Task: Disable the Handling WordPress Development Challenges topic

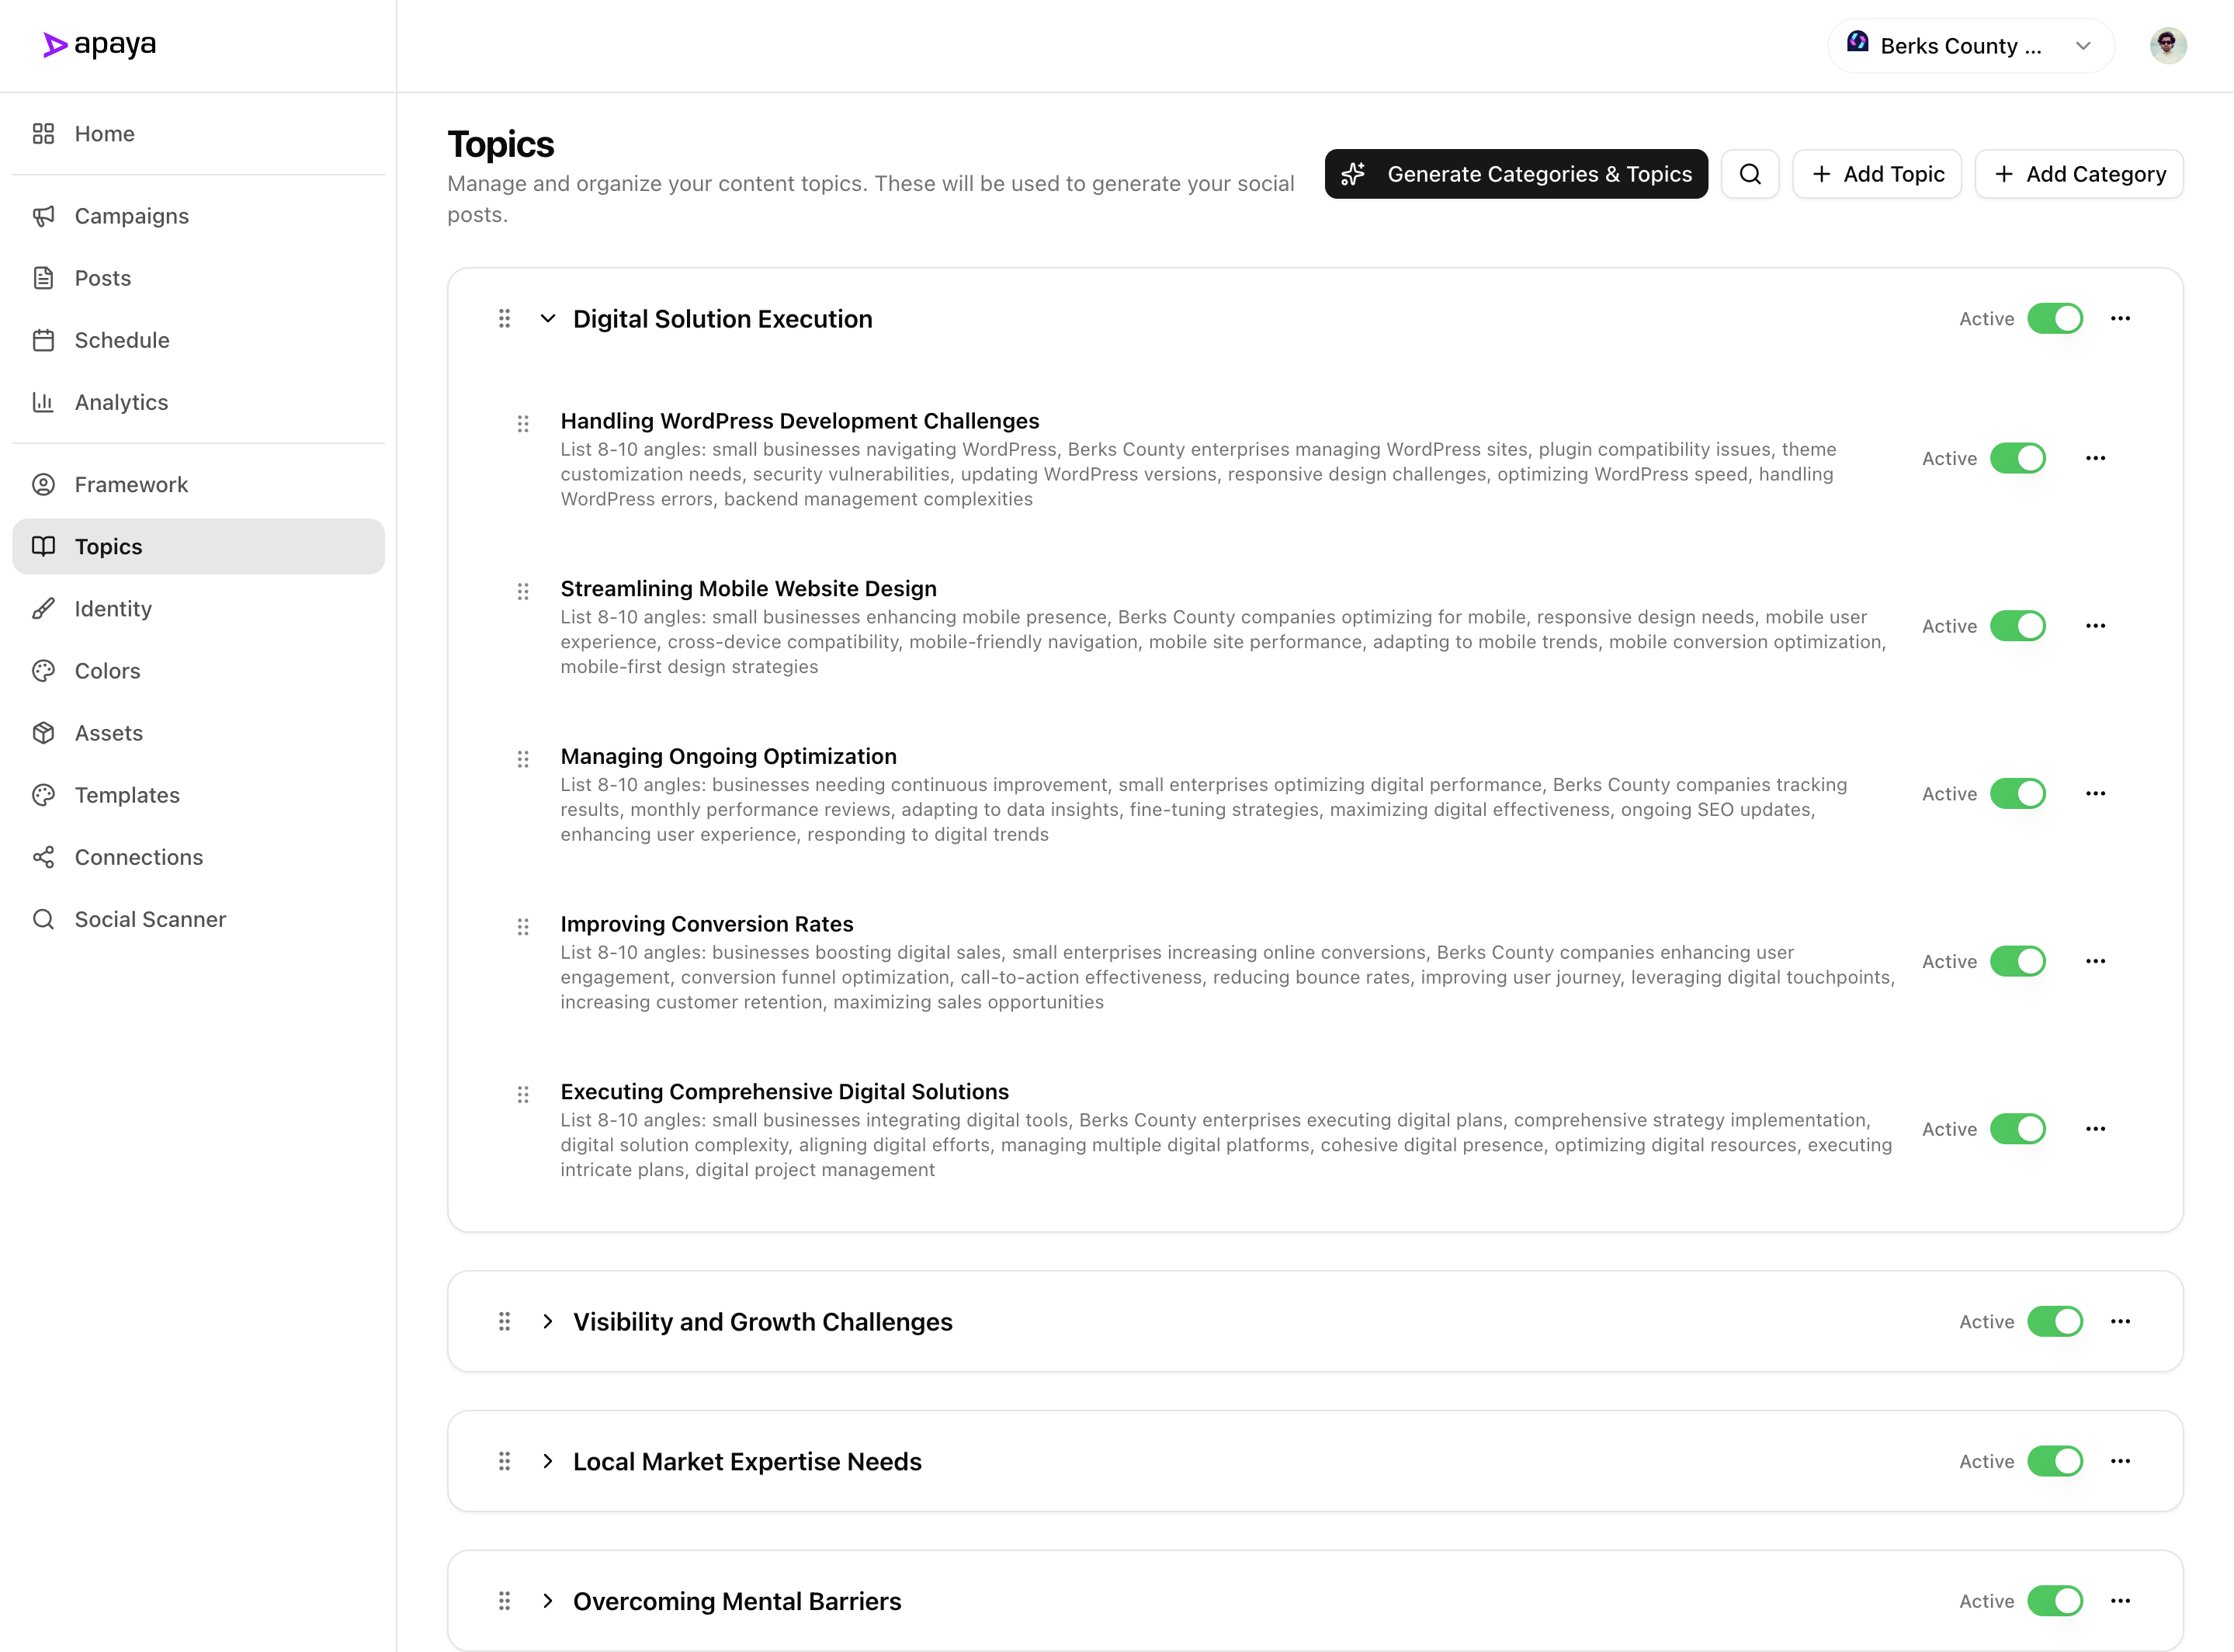Action: 2017,458
